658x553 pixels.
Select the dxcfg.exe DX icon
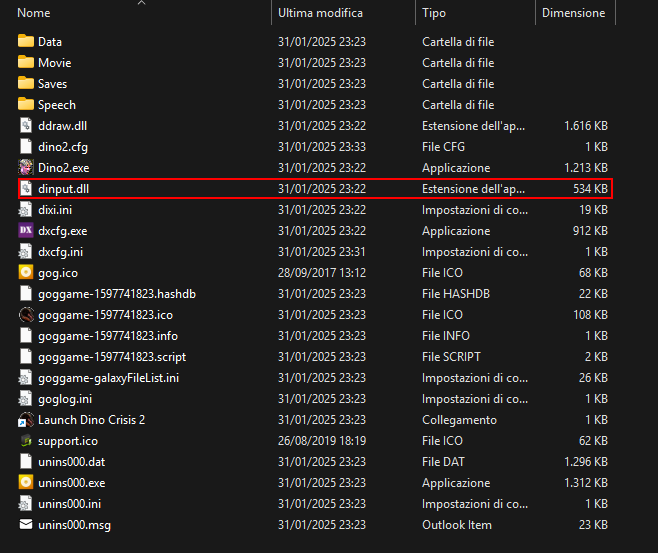click(x=26, y=230)
